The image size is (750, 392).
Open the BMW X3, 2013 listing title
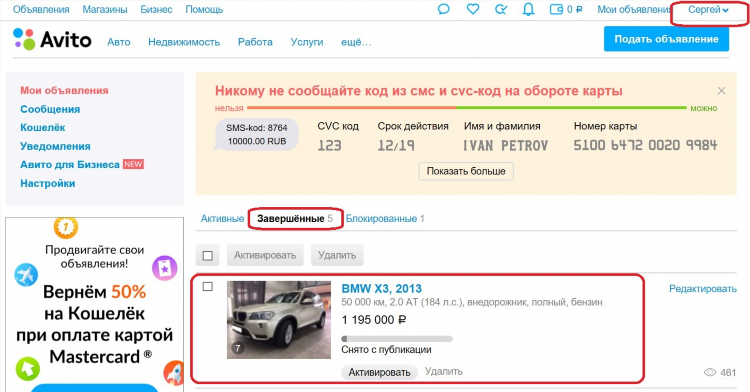(x=382, y=289)
